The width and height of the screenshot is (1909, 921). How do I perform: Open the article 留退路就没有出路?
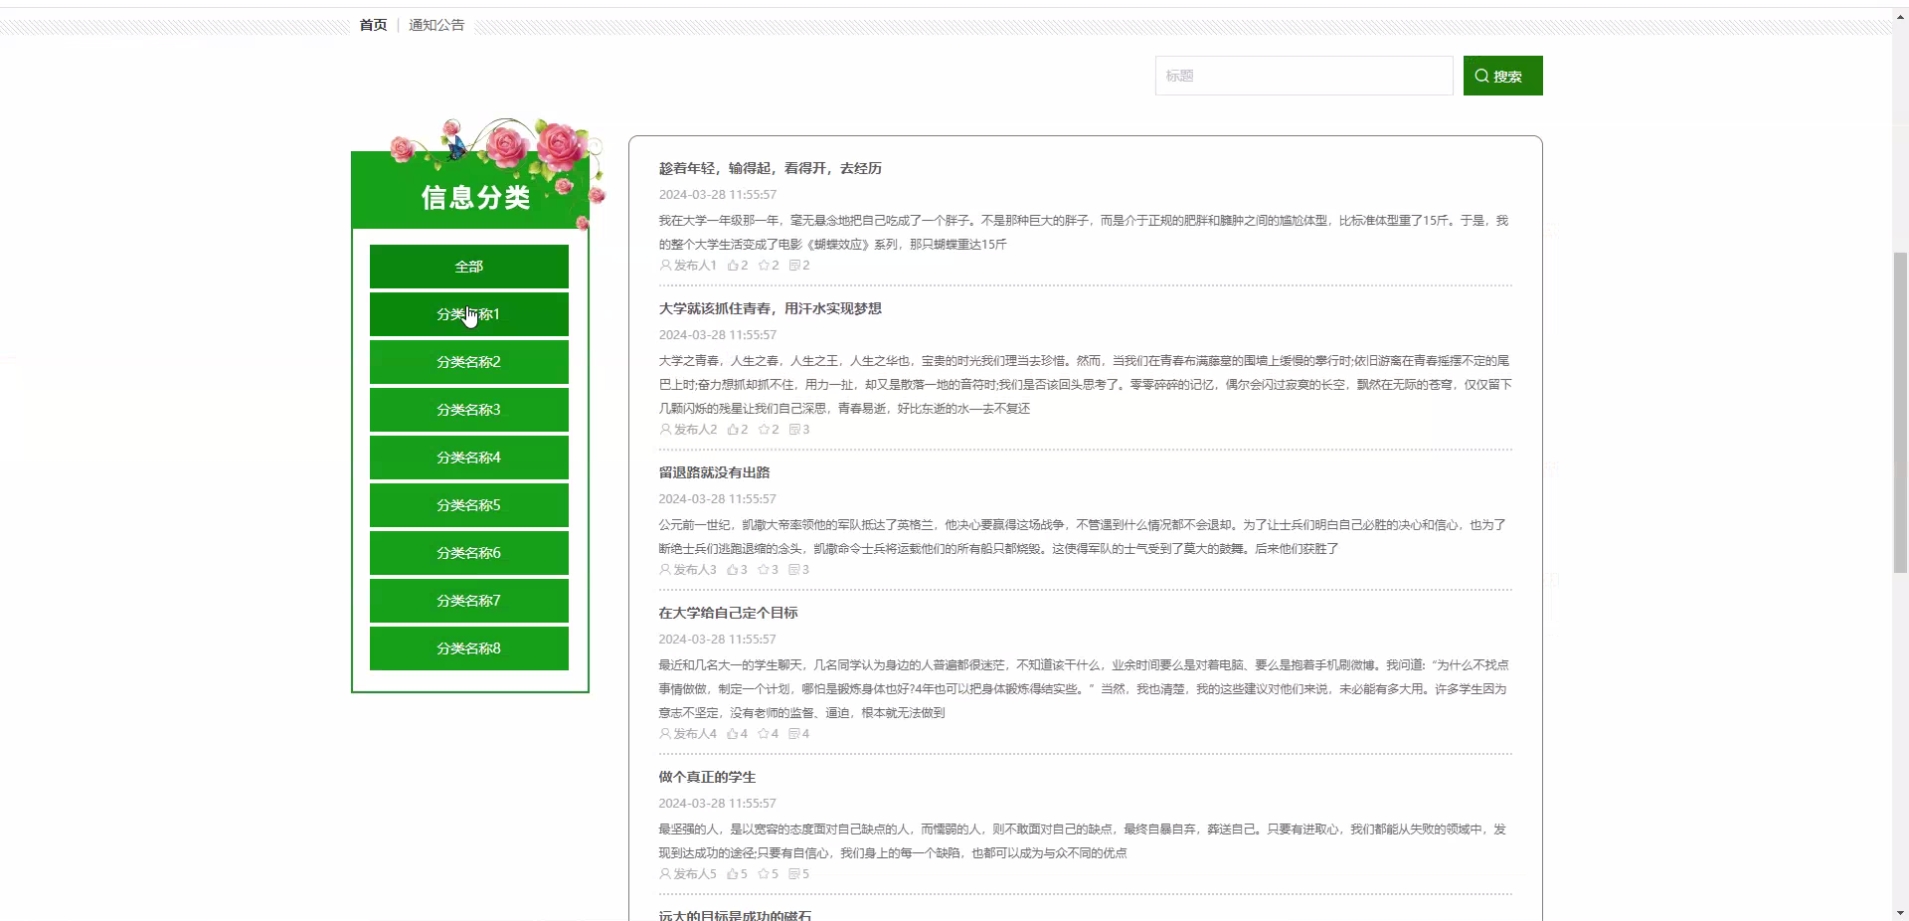click(x=714, y=472)
